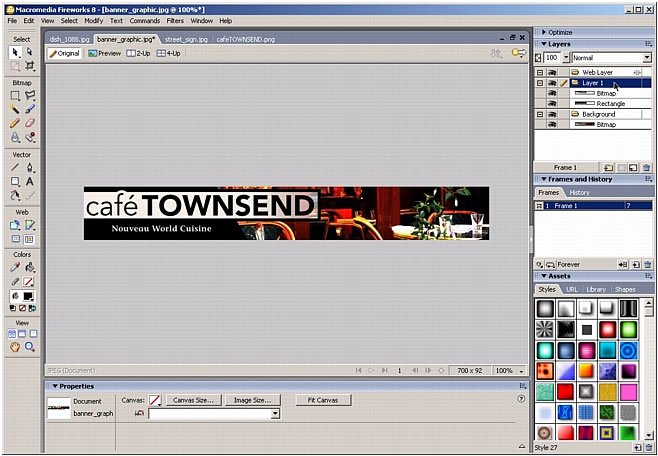Select the Freeform tool
Image resolution: width=658 pixels, height=456 pixels.
point(15,195)
